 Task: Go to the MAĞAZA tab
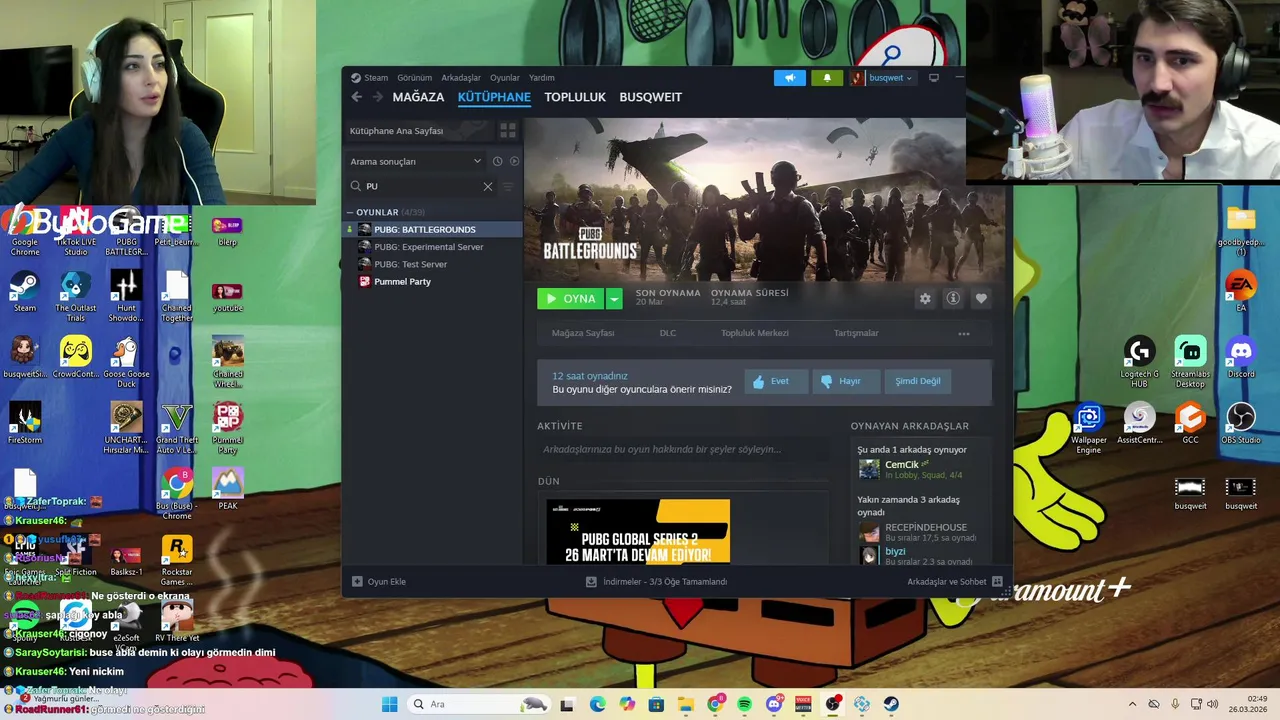(418, 97)
